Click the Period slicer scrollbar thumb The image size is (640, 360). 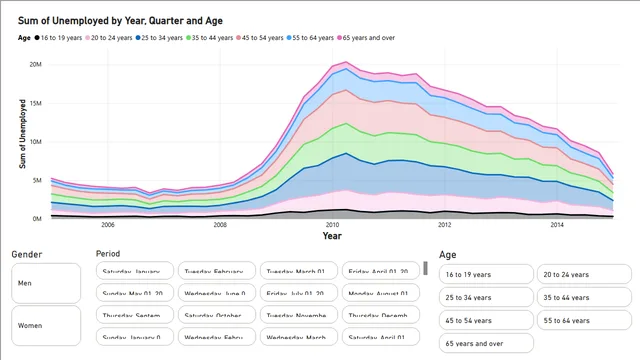pos(425,268)
